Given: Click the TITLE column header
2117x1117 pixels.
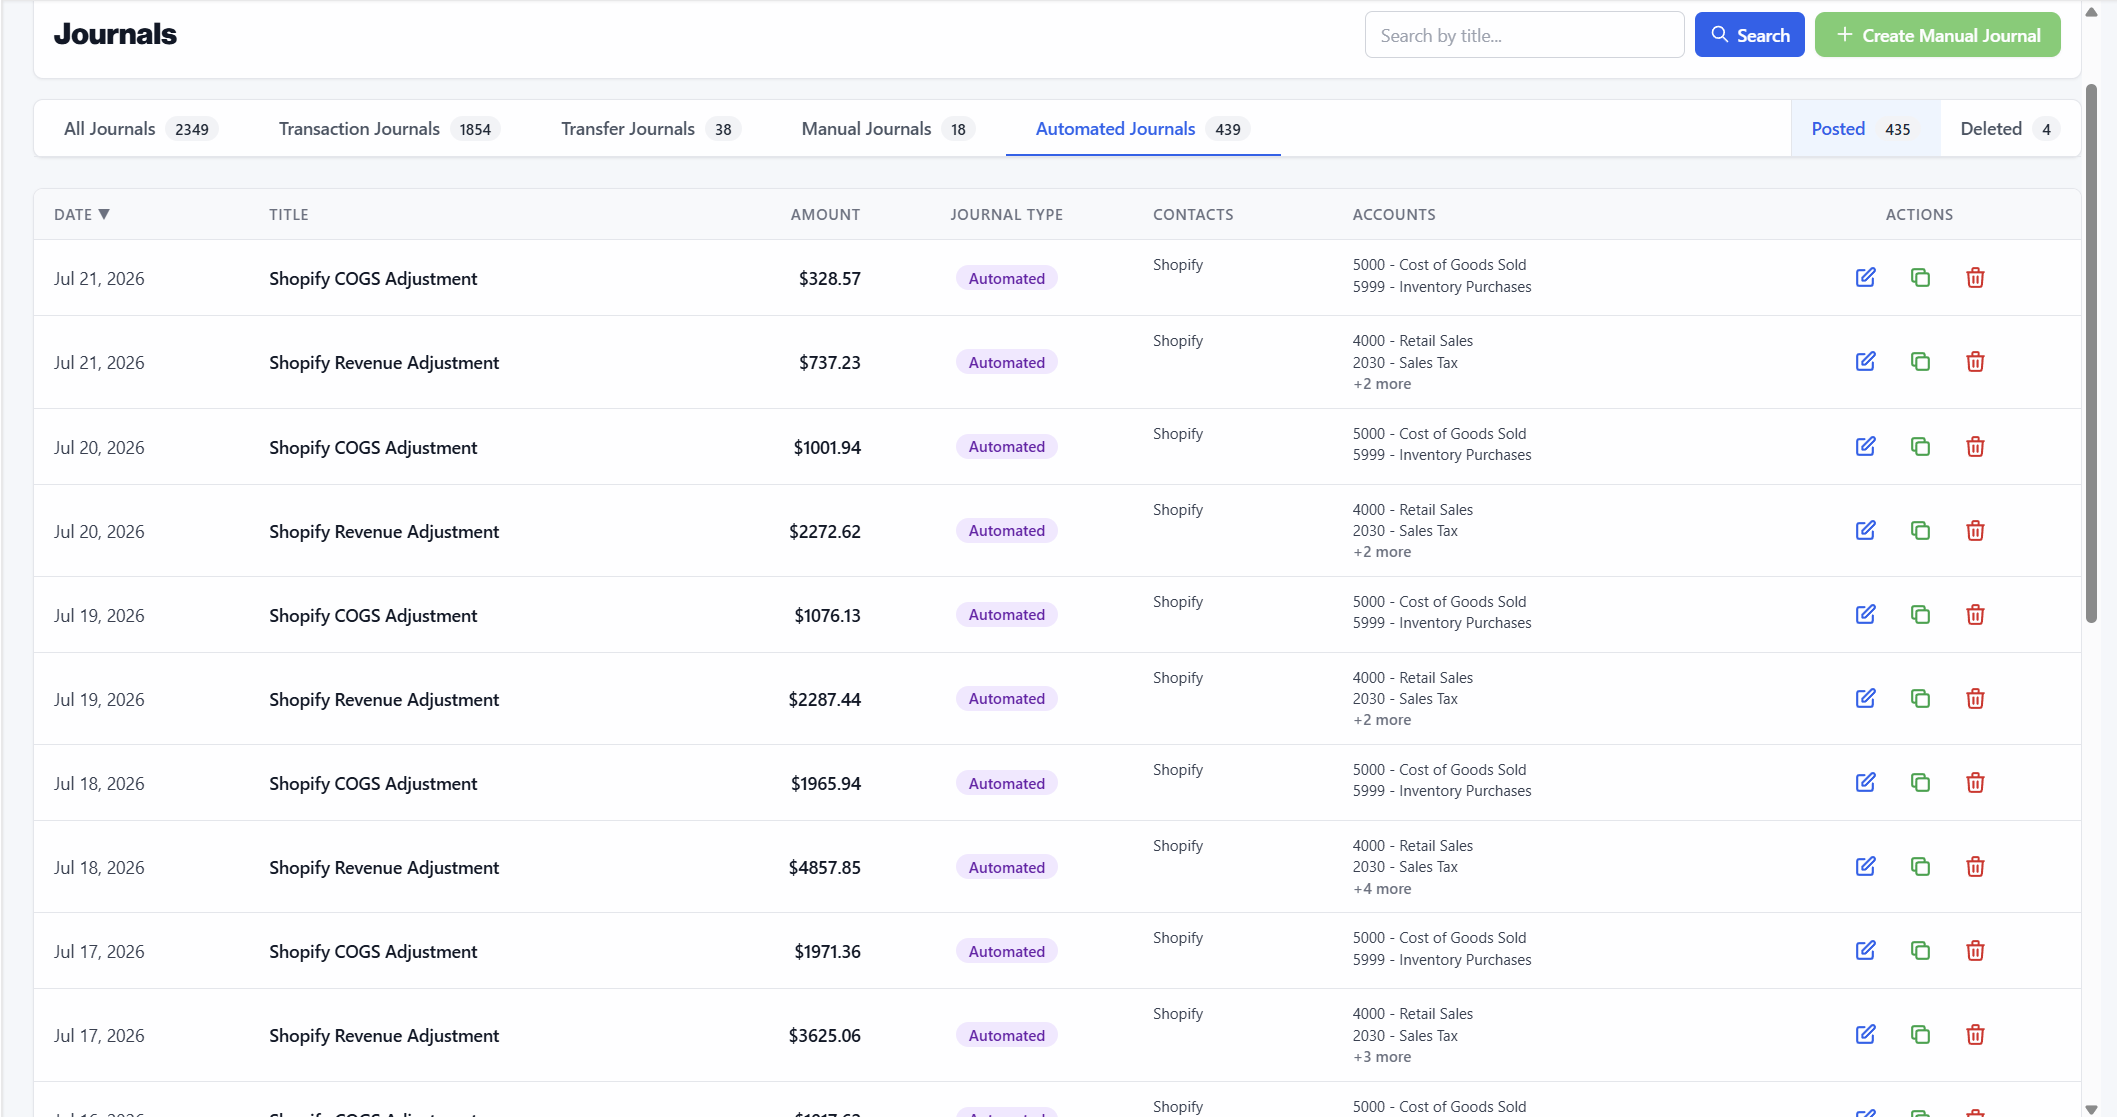Looking at the screenshot, I should [x=289, y=214].
